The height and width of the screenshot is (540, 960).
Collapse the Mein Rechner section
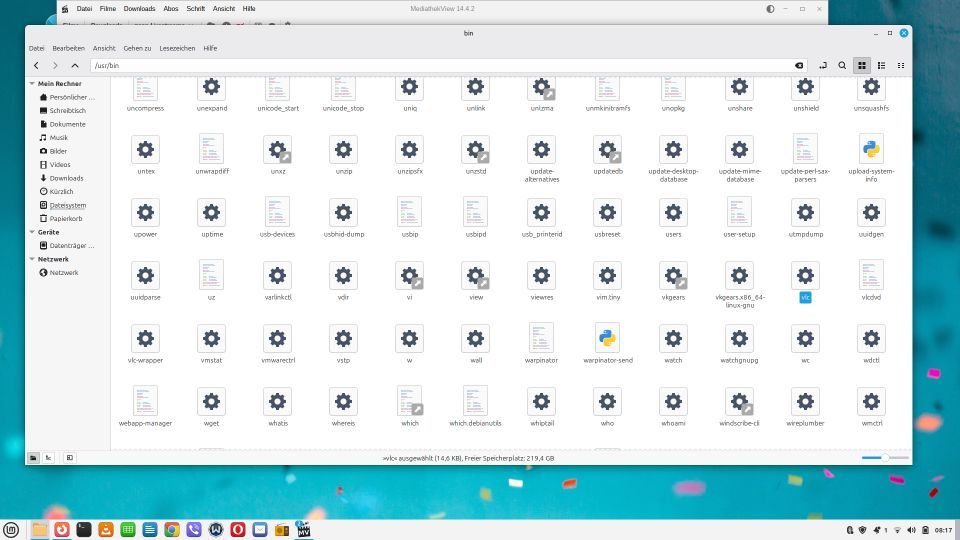point(32,84)
